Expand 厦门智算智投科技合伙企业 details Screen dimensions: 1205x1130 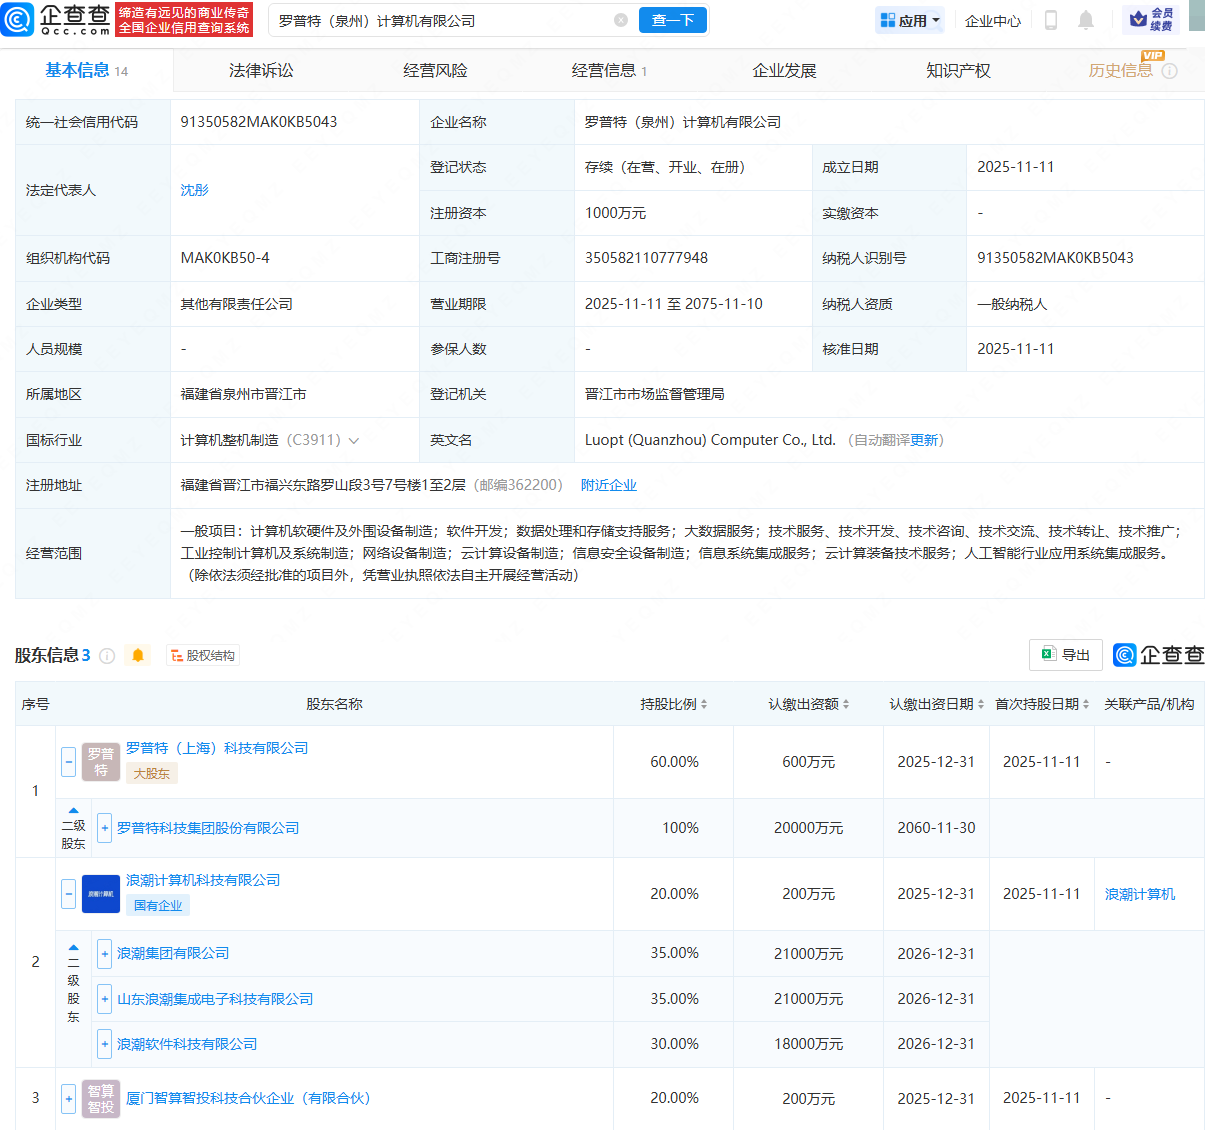coord(67,1098)
